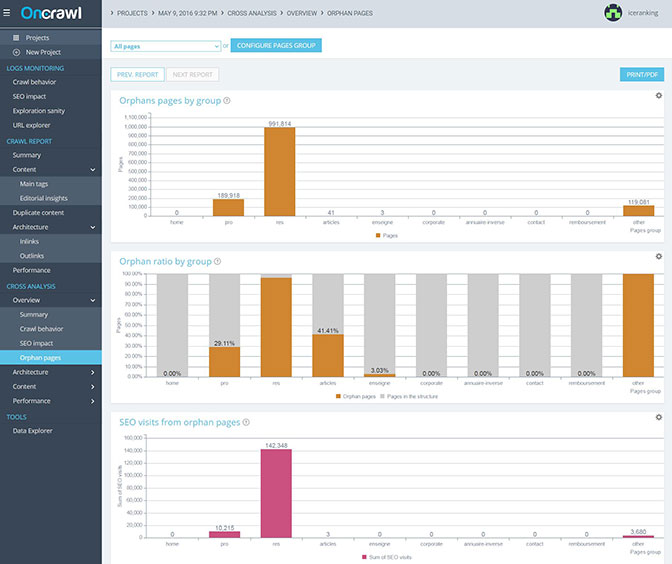Open settings gear for Orphans pages by group chart

pos(659,96)
